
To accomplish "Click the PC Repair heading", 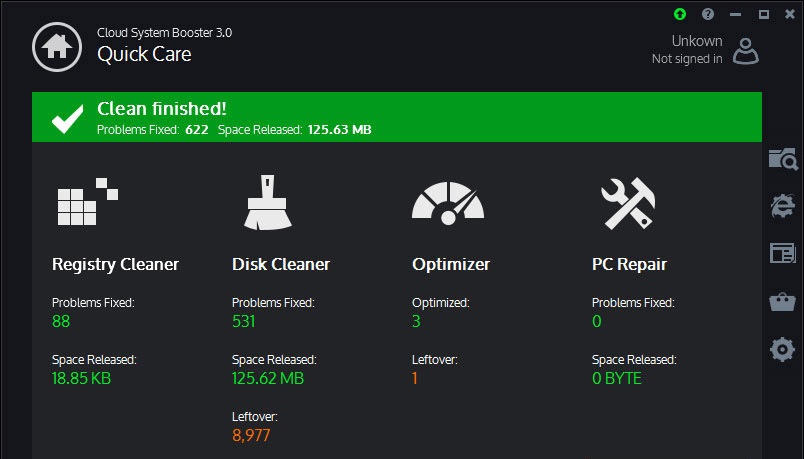I will 630,265.
